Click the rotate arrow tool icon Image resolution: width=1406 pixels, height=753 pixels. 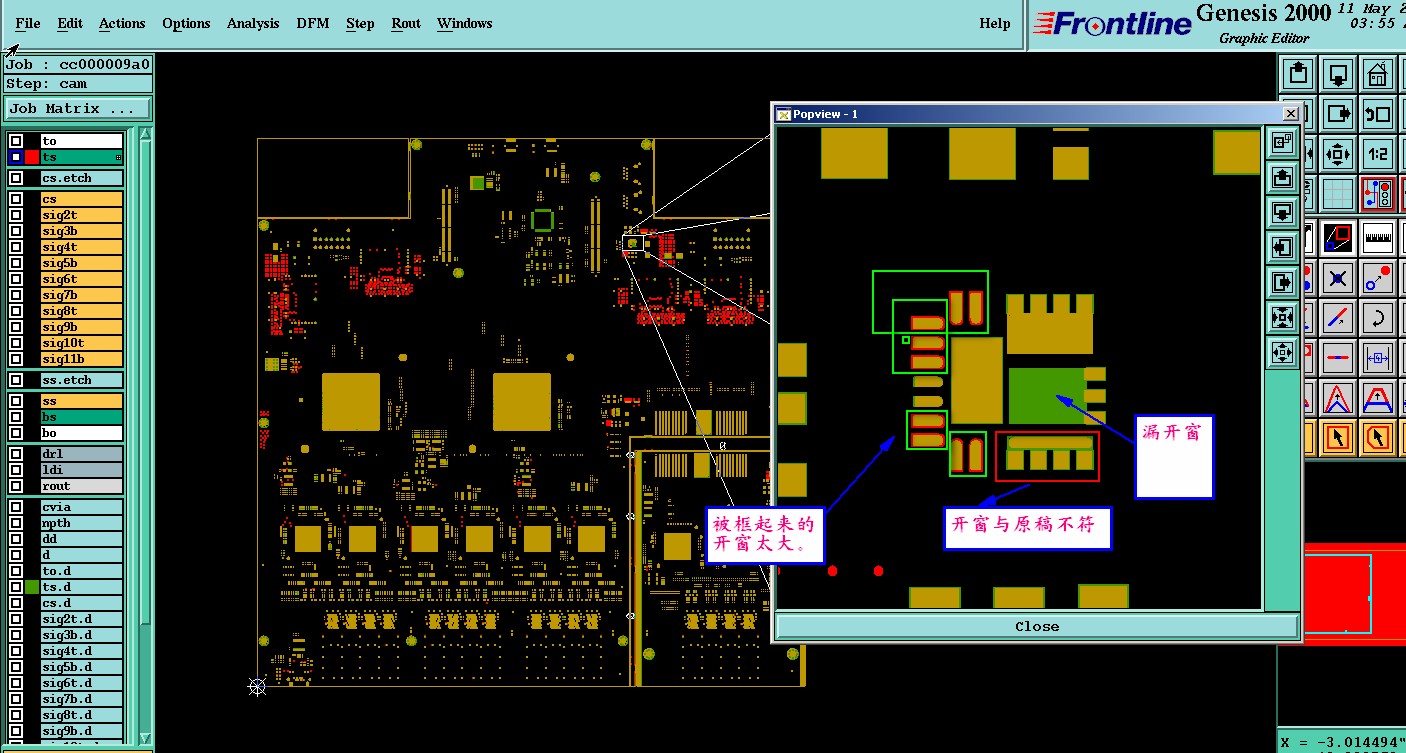click(1378, 318)
